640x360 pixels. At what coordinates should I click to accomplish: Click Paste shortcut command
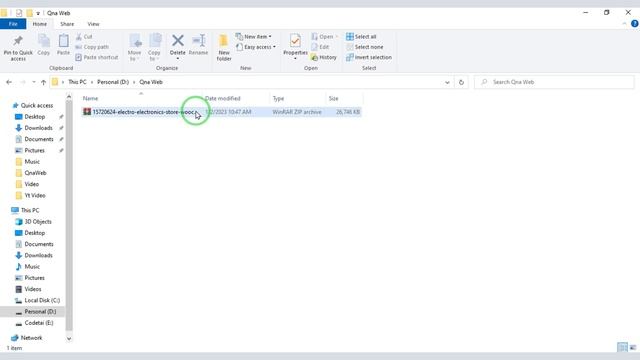pyautogui.click(x=97, y=58)
